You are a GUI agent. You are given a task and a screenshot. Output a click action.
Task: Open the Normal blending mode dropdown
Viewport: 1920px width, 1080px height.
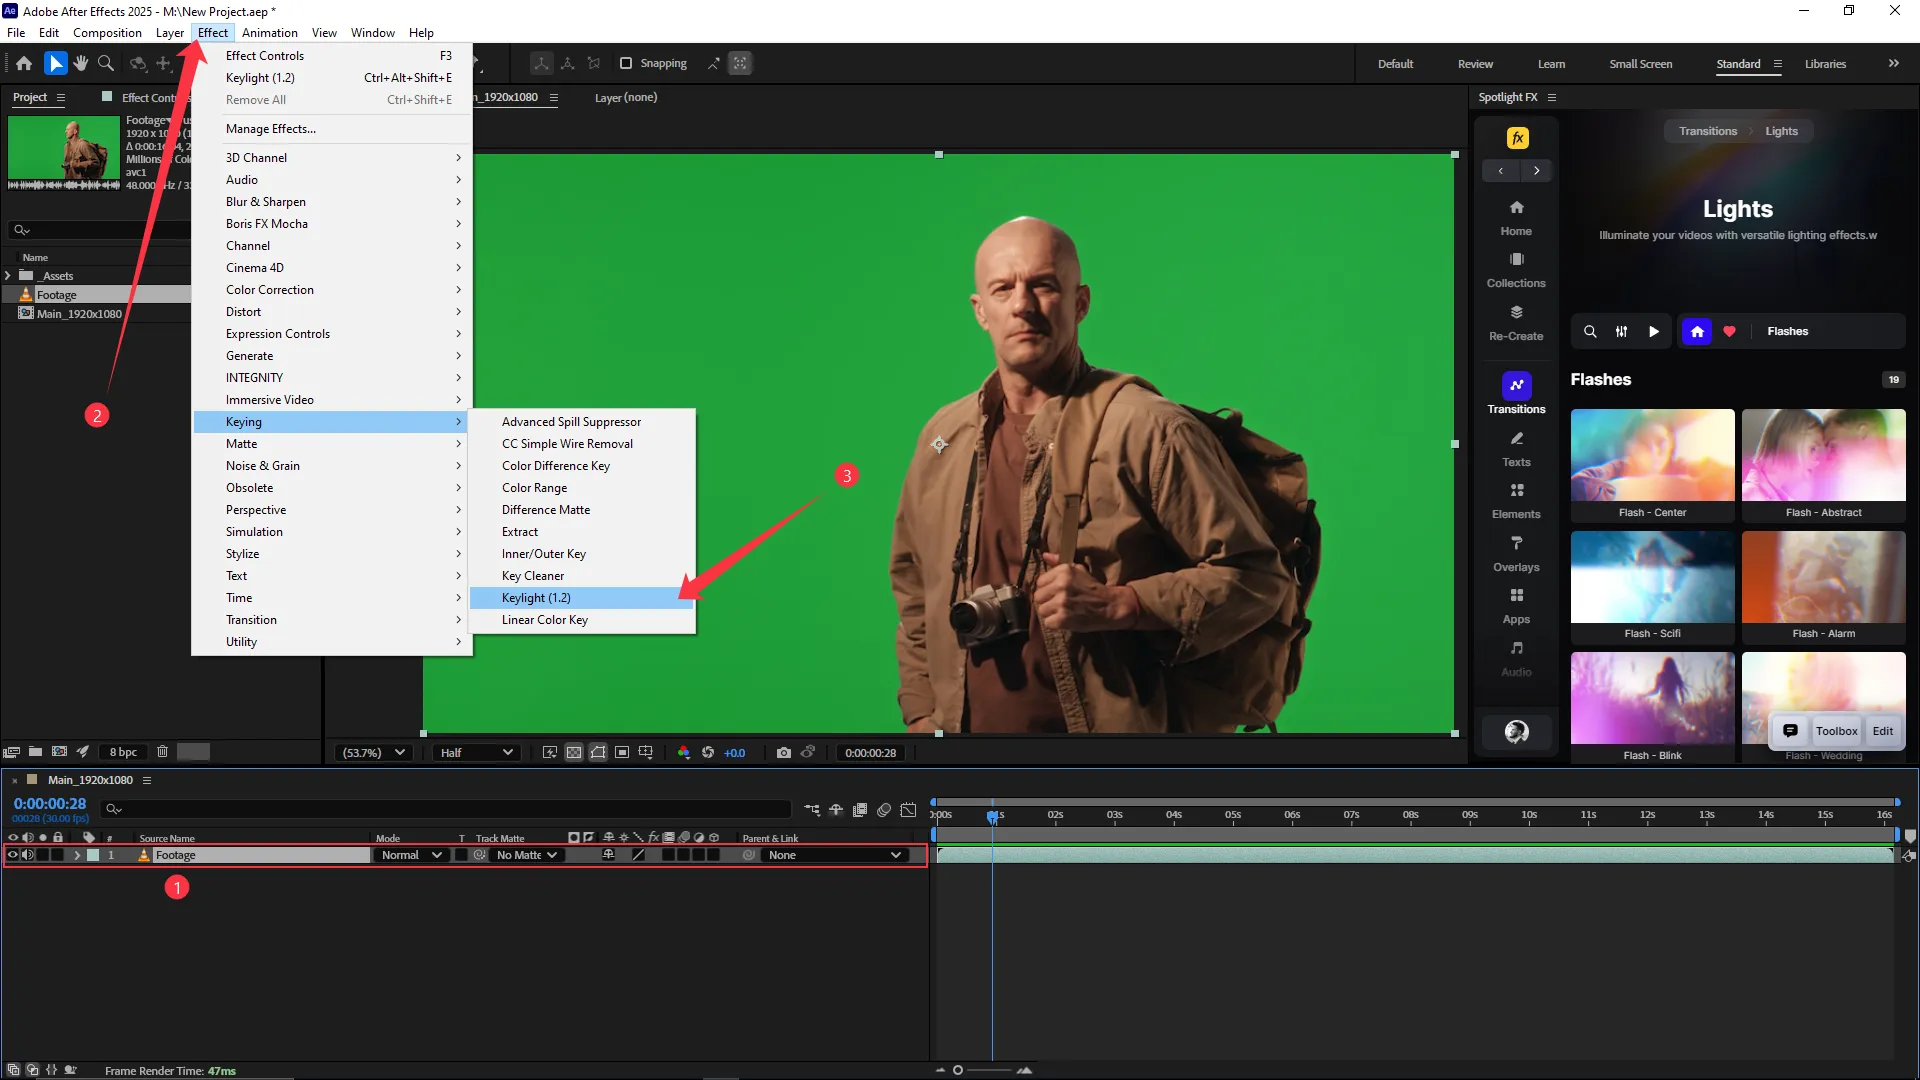pos(411,855)
